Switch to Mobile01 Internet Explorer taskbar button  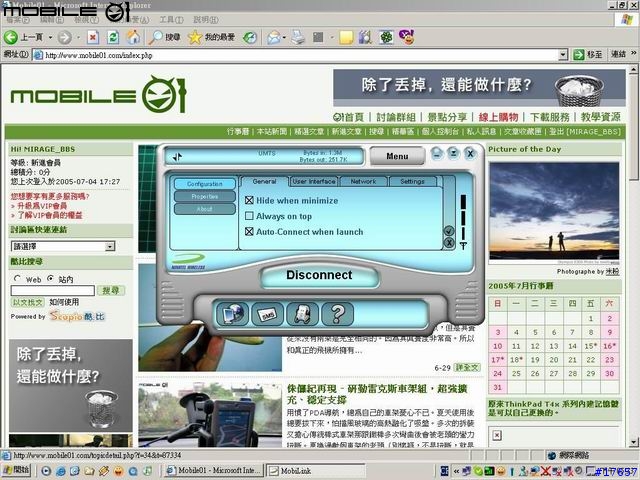point(214,471)
